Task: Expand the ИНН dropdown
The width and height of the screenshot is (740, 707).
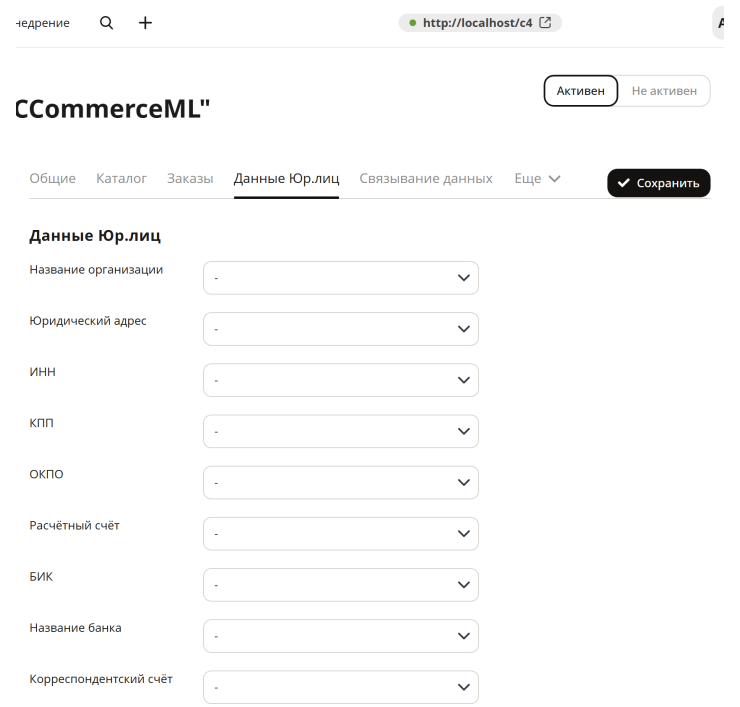Action: 341,380
